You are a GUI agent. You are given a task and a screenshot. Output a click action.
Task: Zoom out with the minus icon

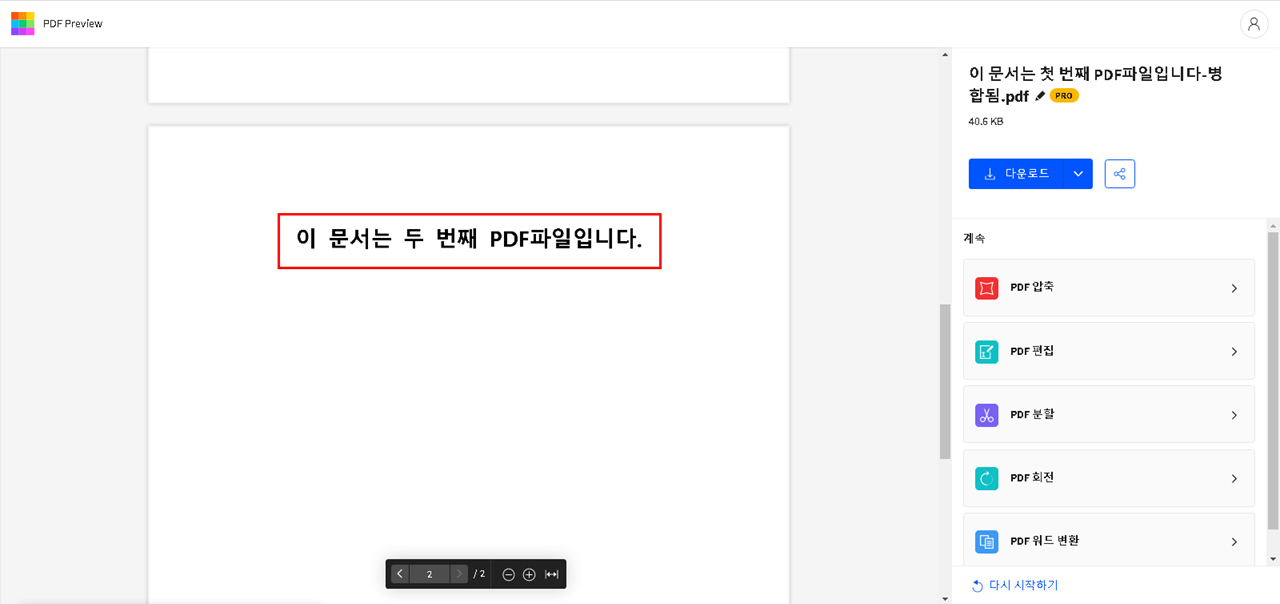point(508,574)
